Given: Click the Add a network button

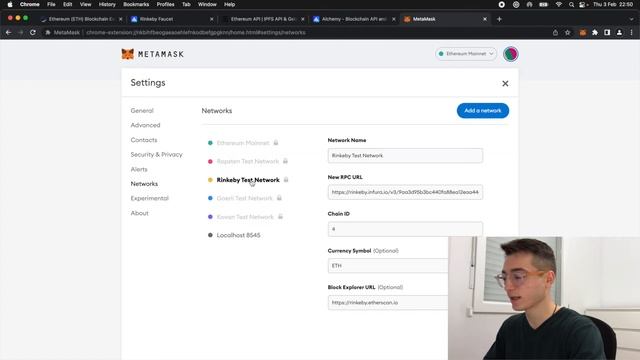Looking at the screenshot, I should click(482, 111).
